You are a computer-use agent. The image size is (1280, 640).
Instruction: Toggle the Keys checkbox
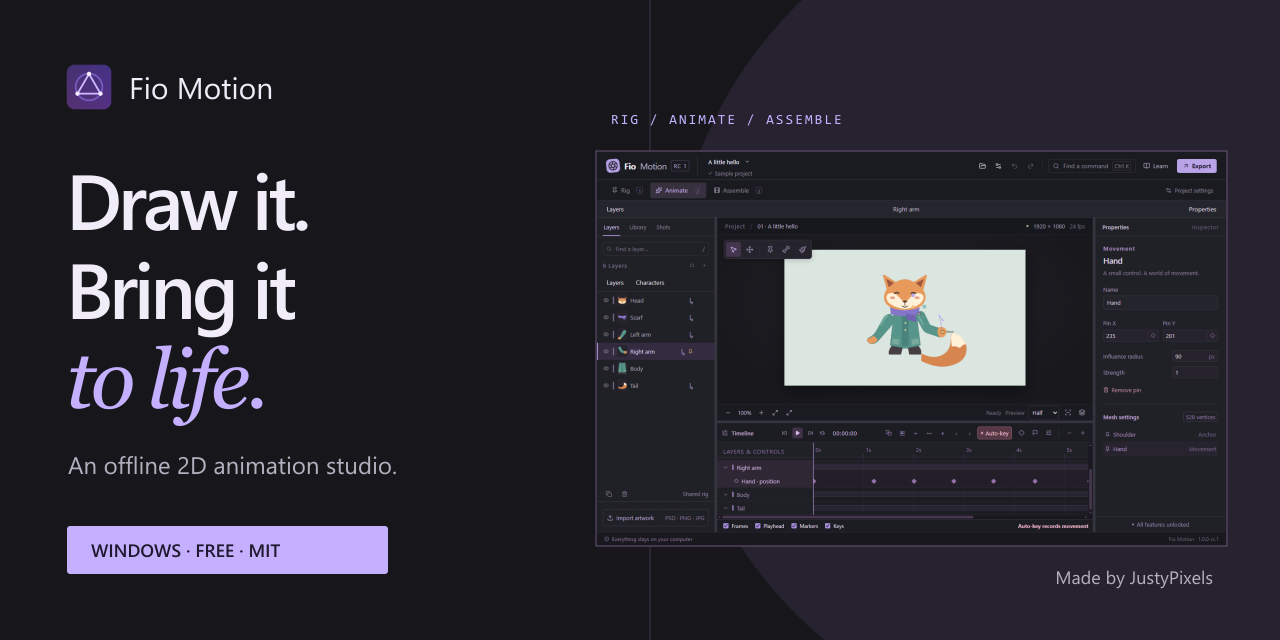[x=828, y=525]
